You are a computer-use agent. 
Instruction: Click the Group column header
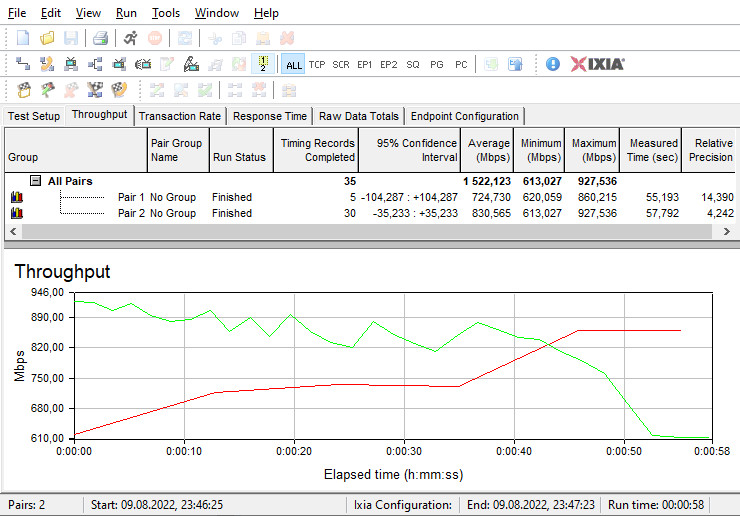click(76, 150)
